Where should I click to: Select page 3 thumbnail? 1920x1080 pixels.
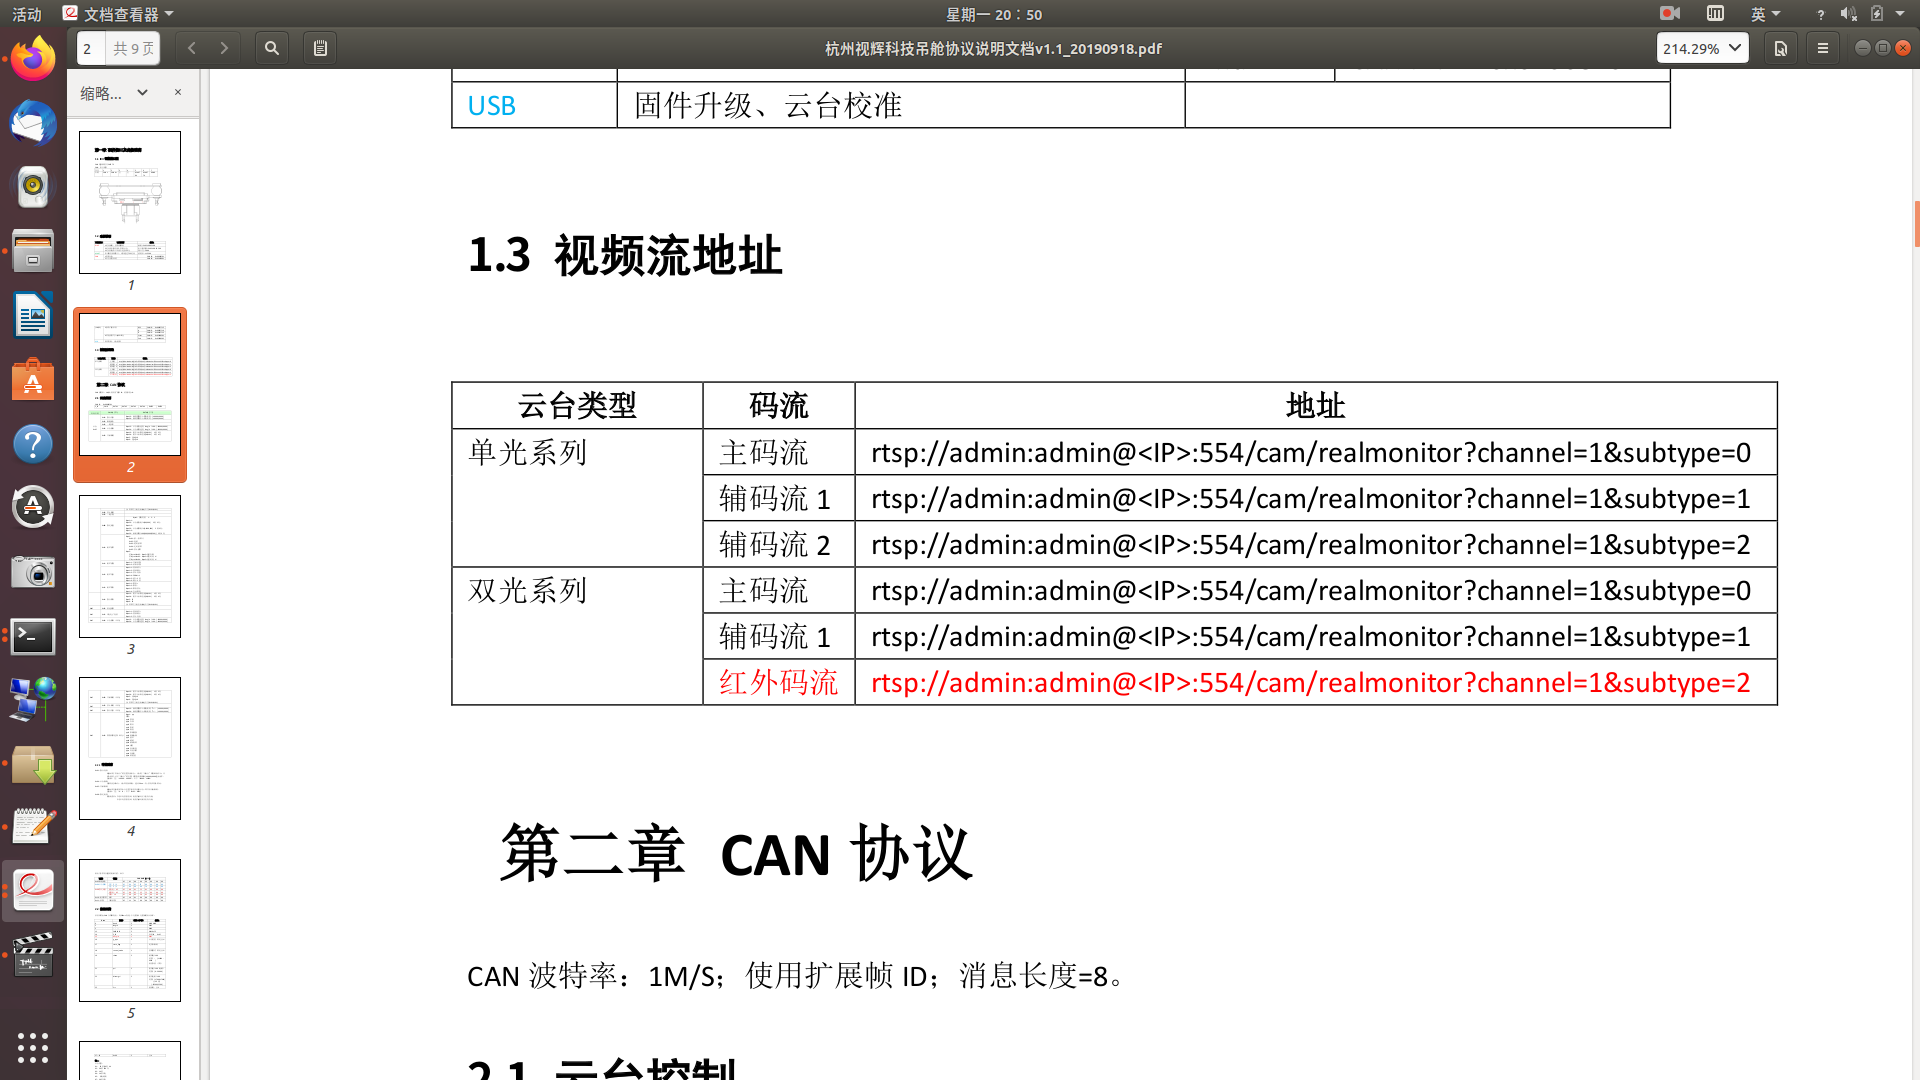click(130, 567)
